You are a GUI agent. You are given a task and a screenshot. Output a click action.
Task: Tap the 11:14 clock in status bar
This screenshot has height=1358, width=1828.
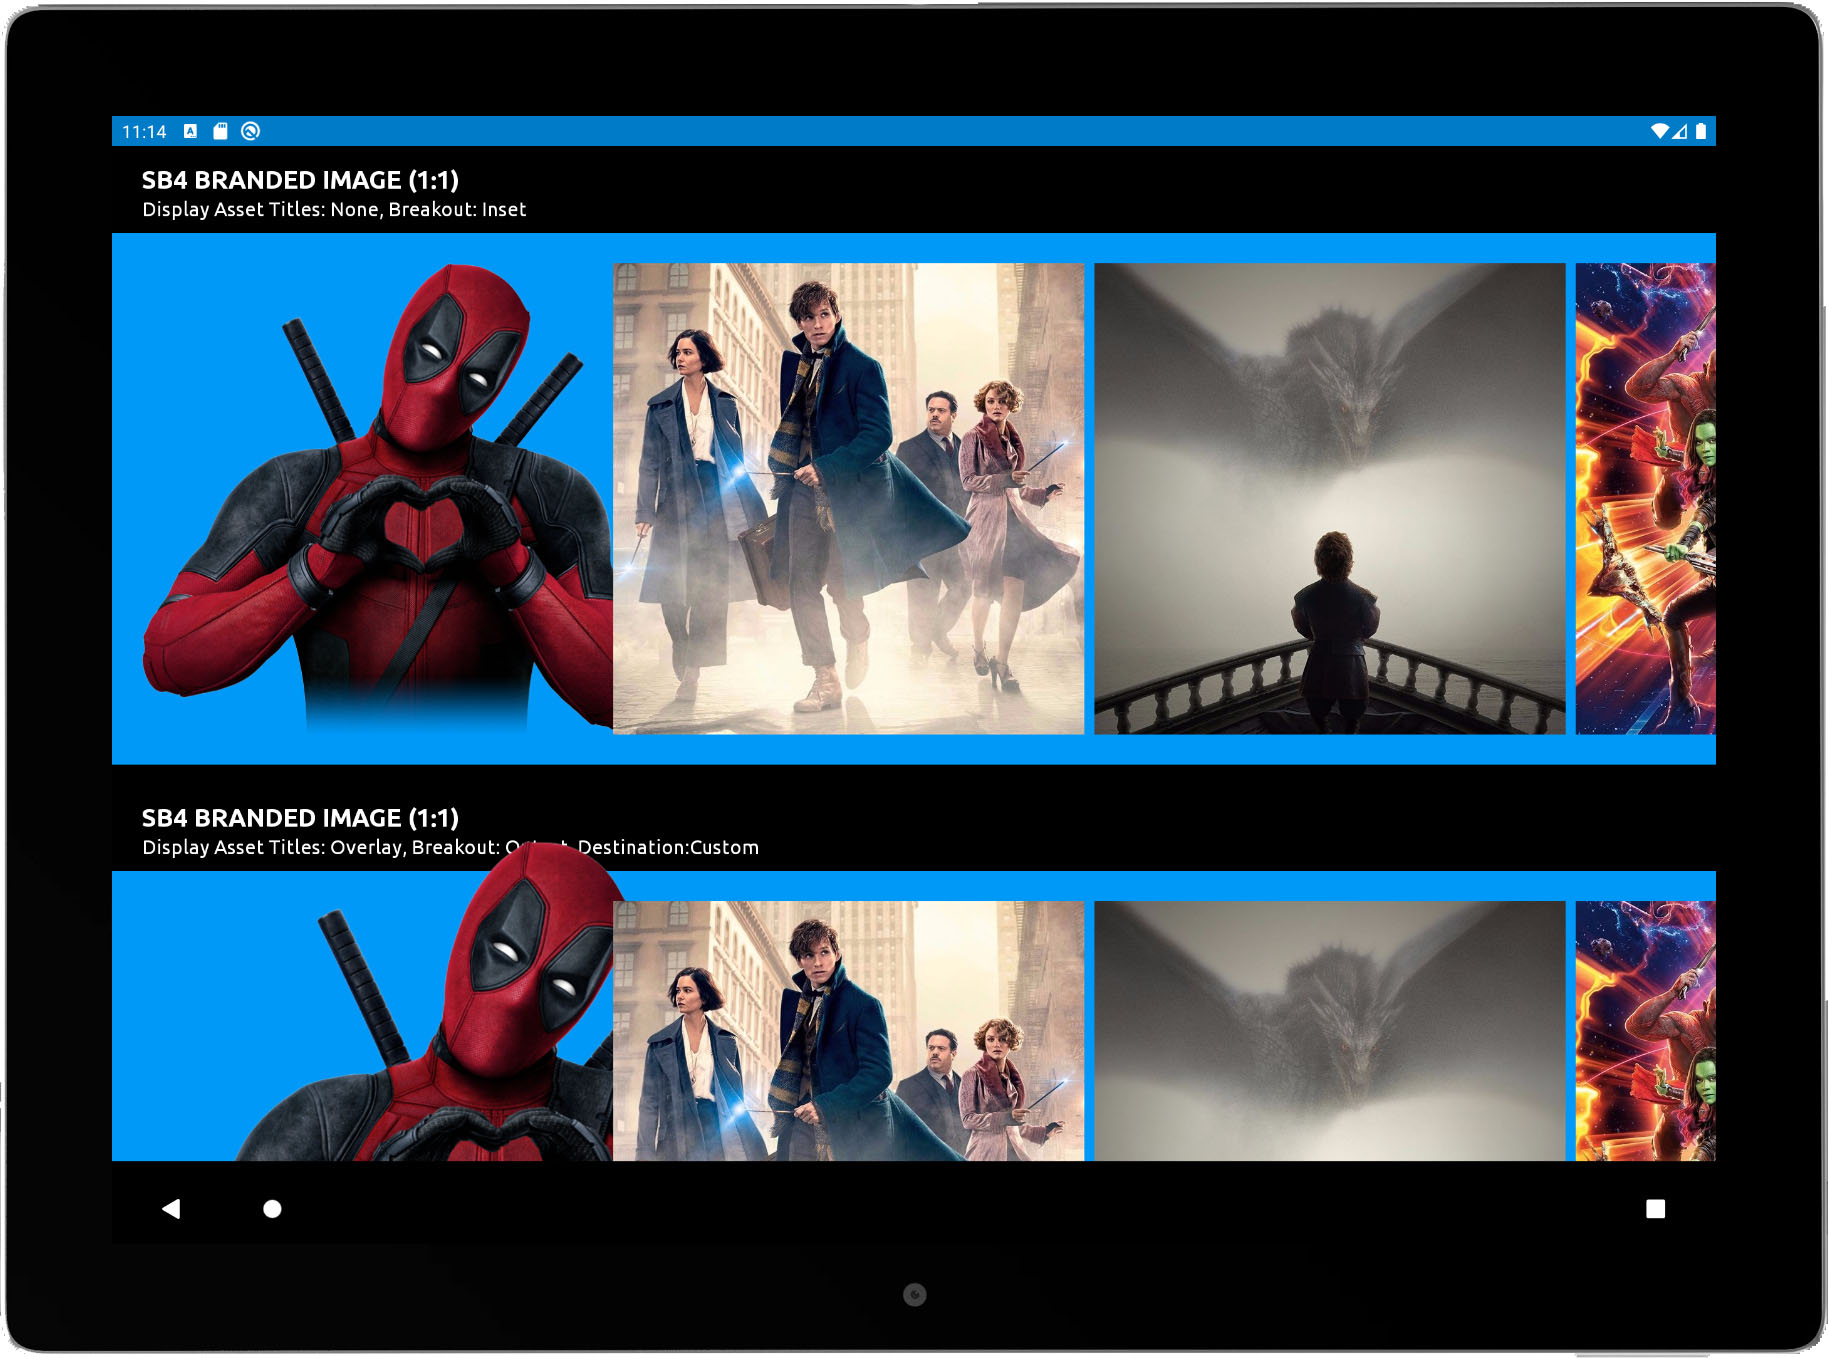point(144,132)
